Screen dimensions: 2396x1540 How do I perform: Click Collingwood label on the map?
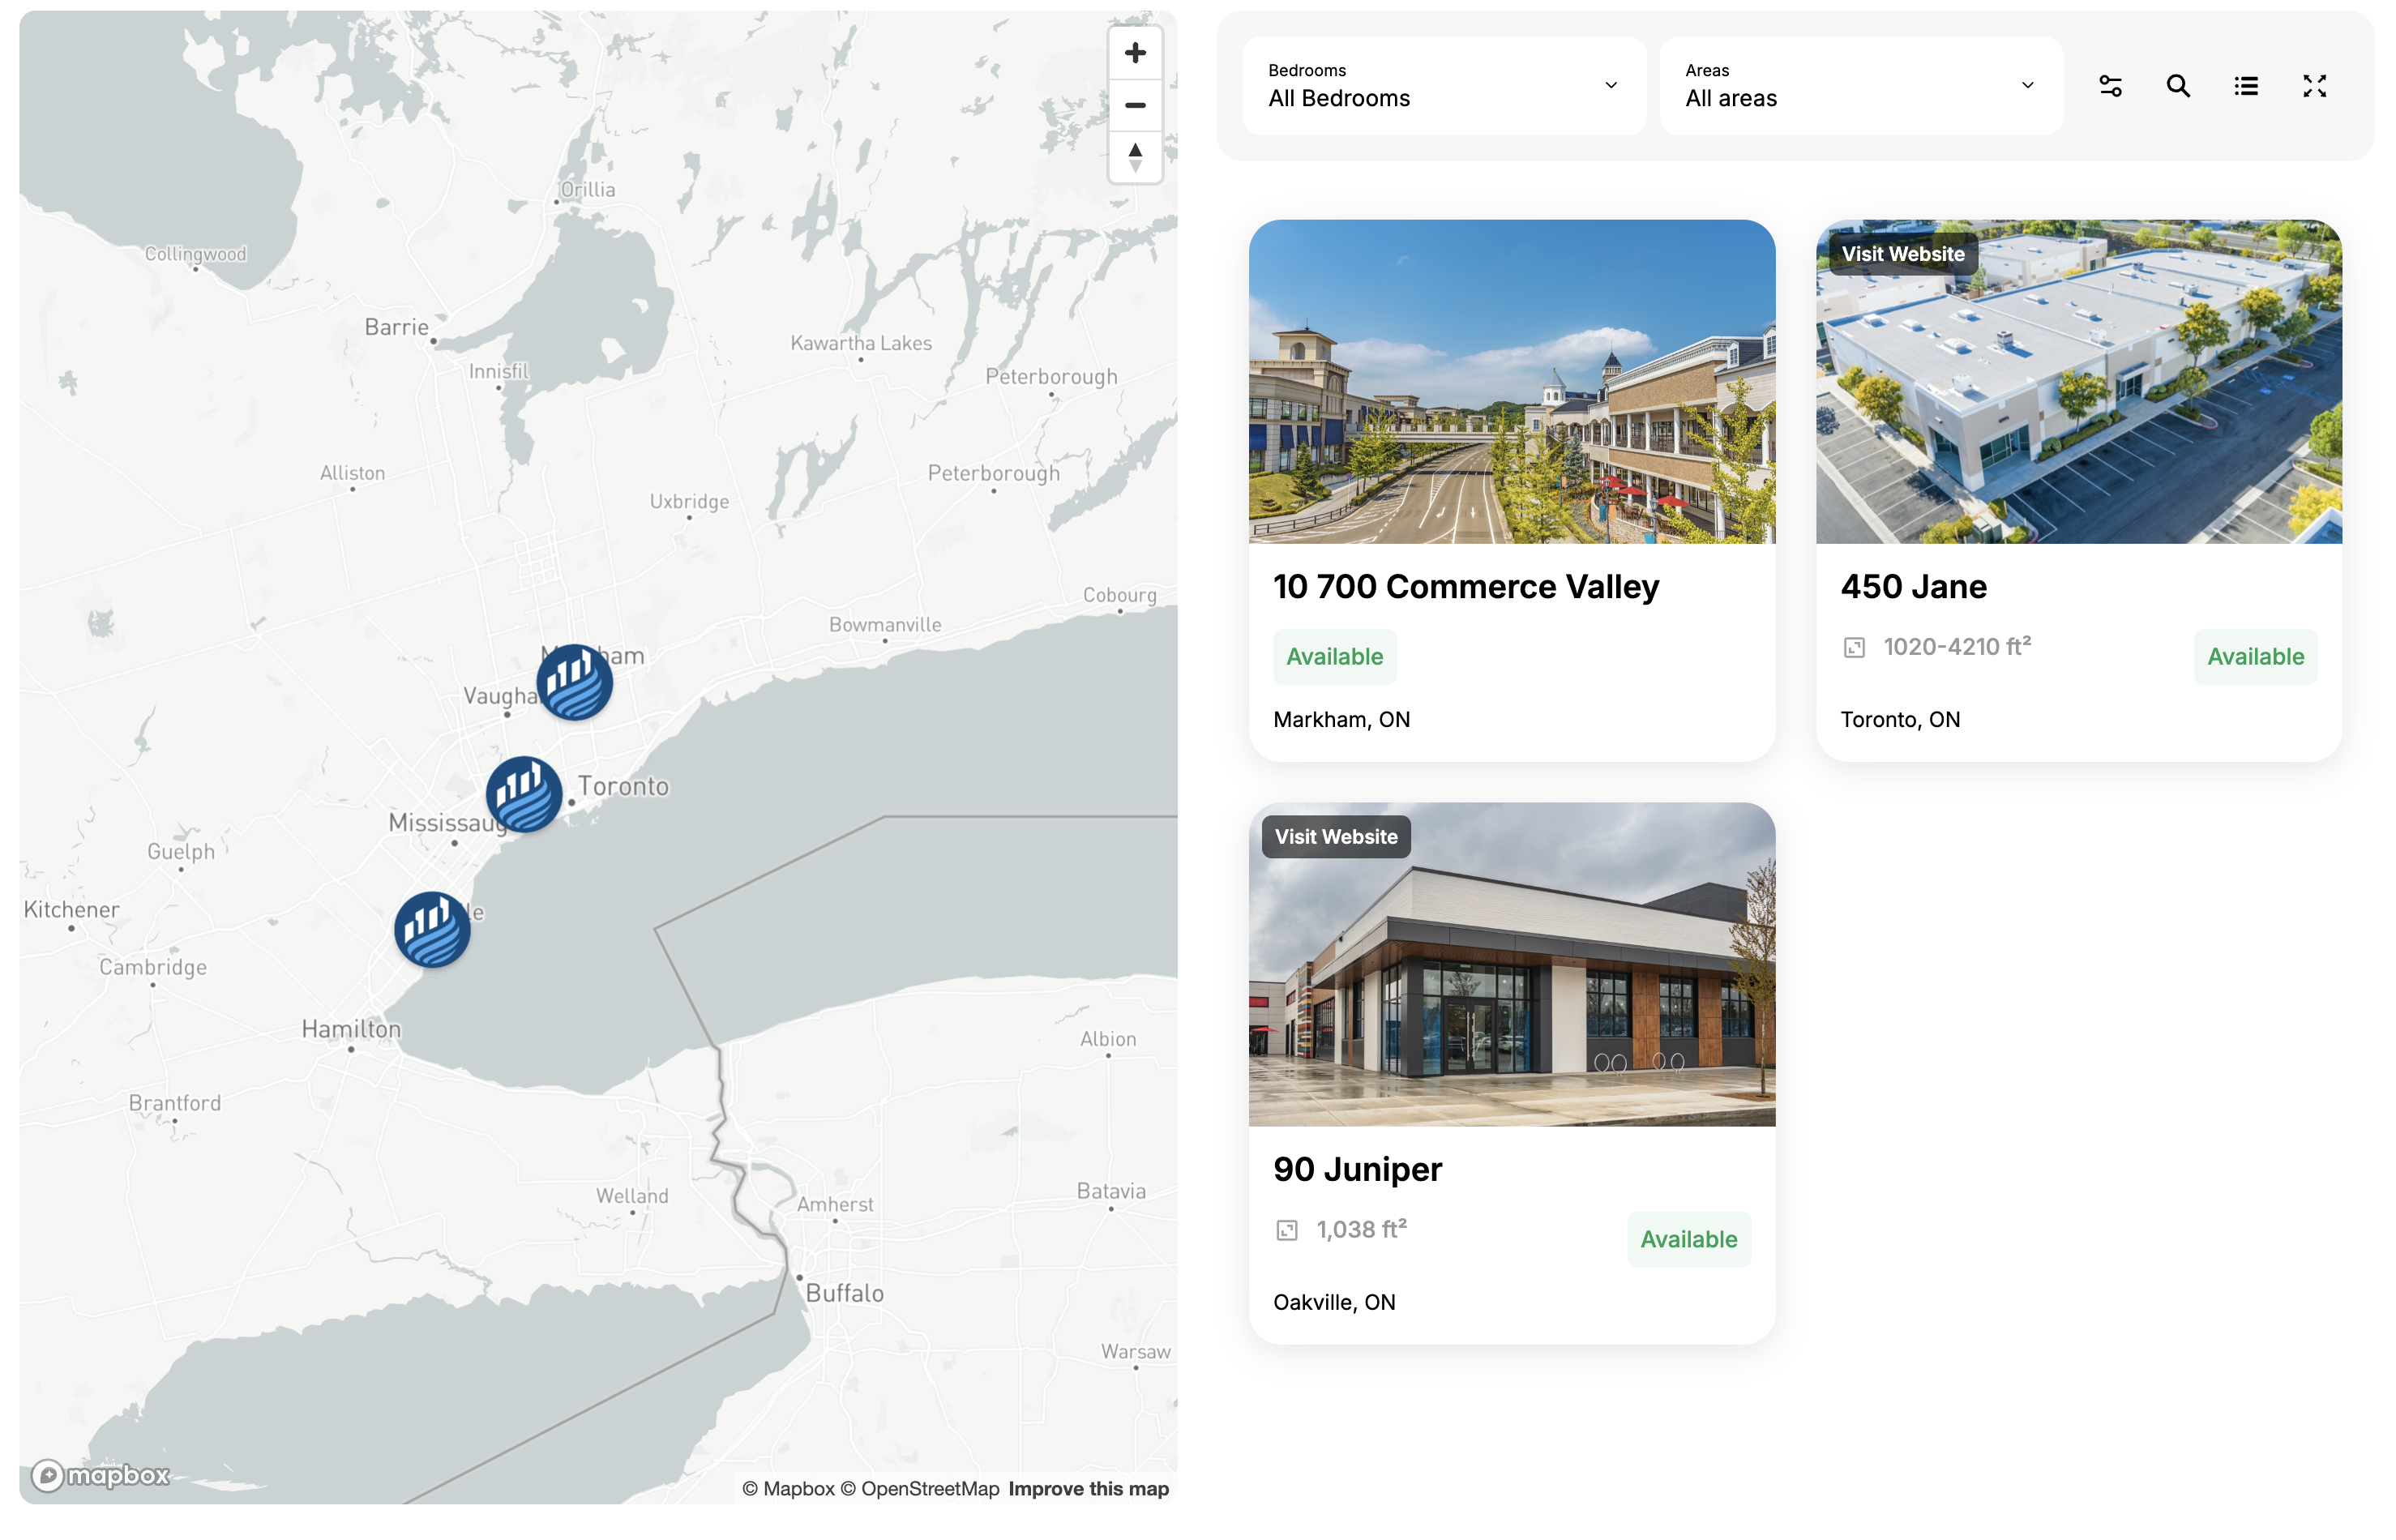[x=196, y=254]
